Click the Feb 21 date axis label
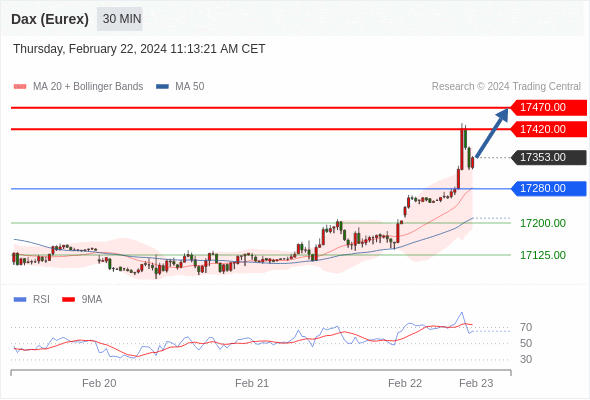This screenshot has width=590, height=400. [x=252, y=383]
